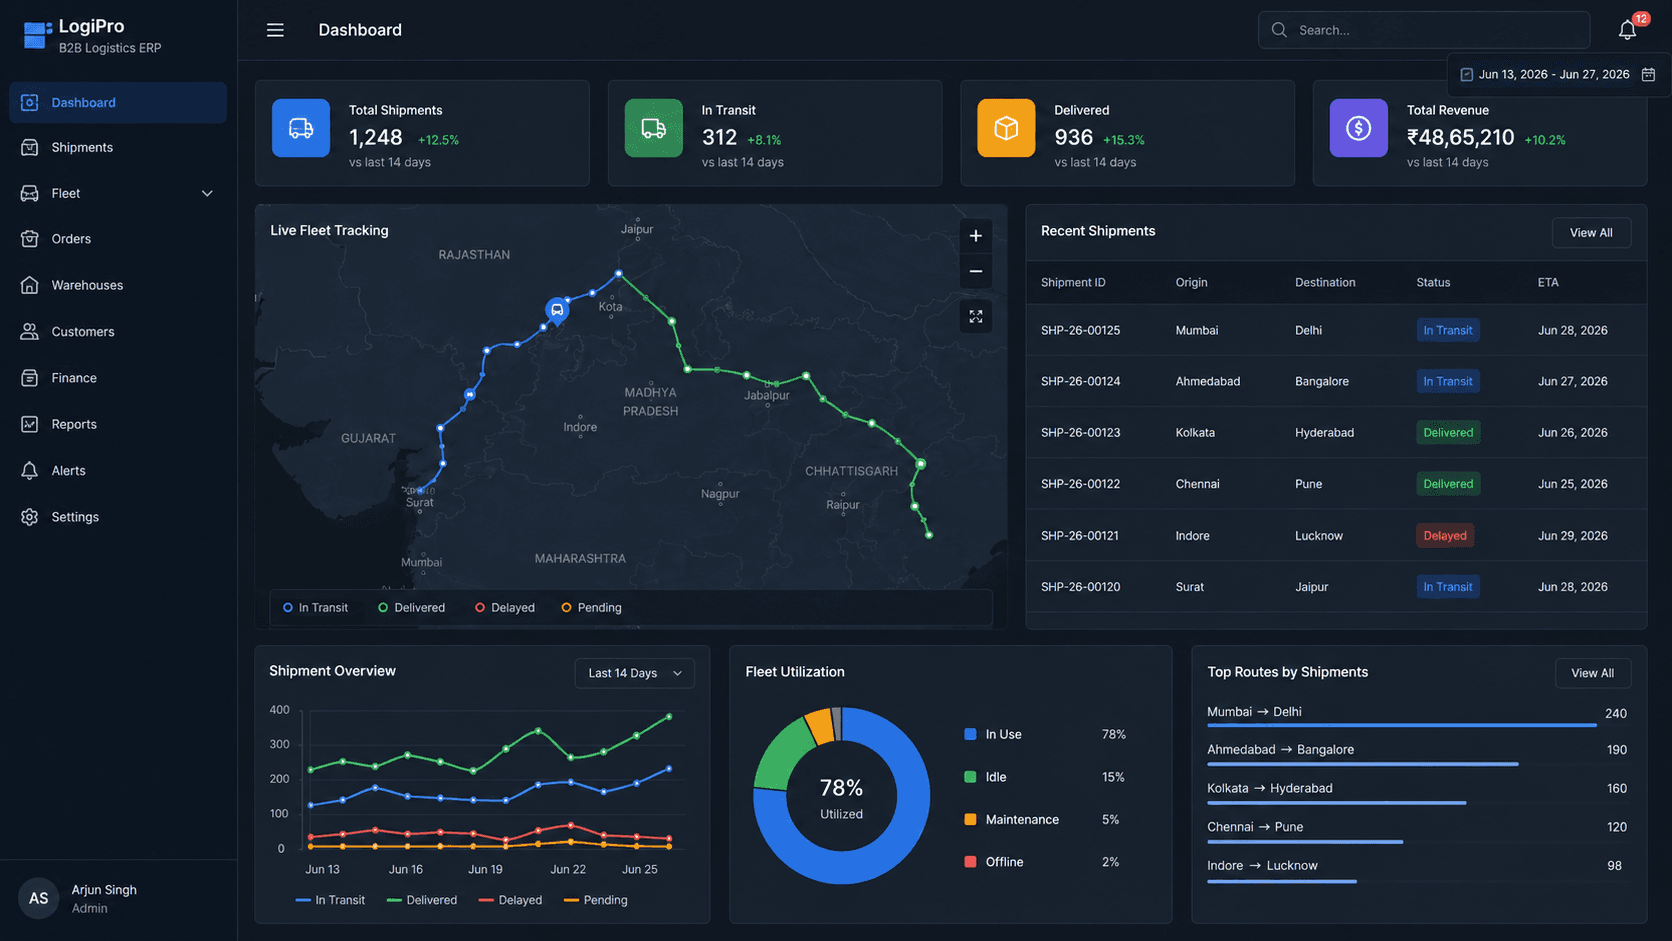The image size is (1672, 941).
Task: Zoom out on the fleet map
Action: point(976,271)
